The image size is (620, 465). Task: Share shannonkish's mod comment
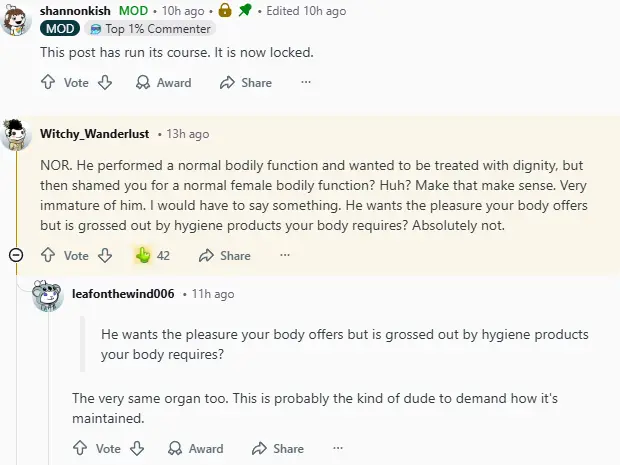click(246, 83)
